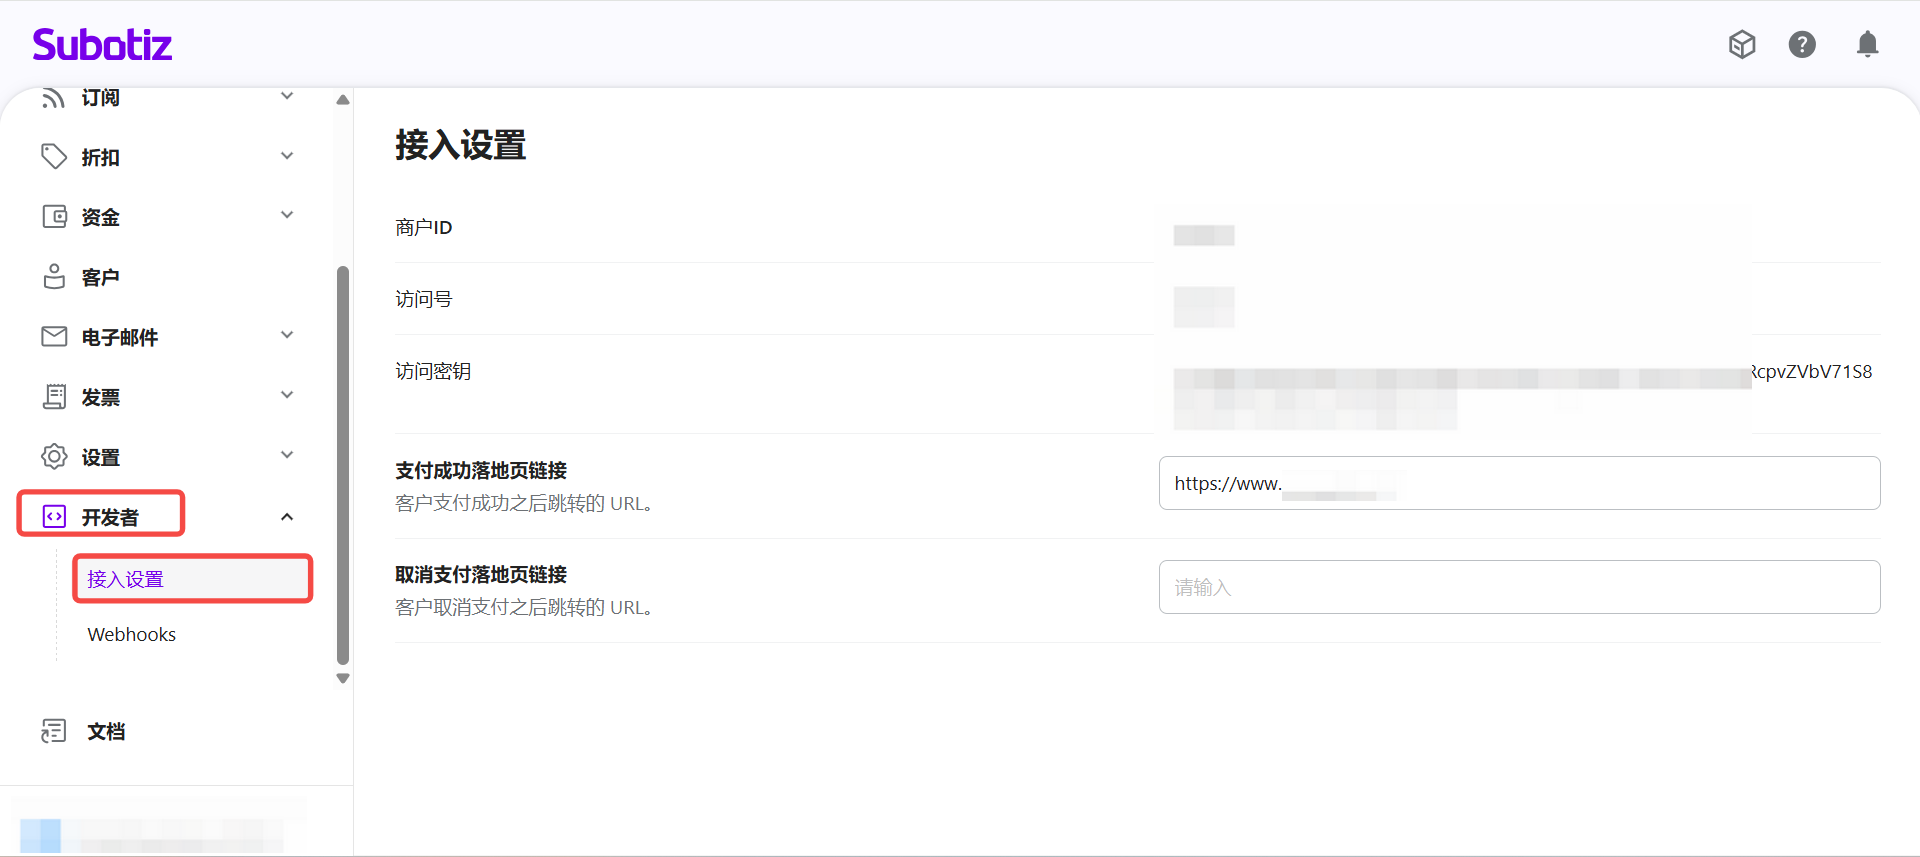Click the email envelope icon in sidebar
The height and width of the screenshot is (857, 1920).
tap(54, 337)
